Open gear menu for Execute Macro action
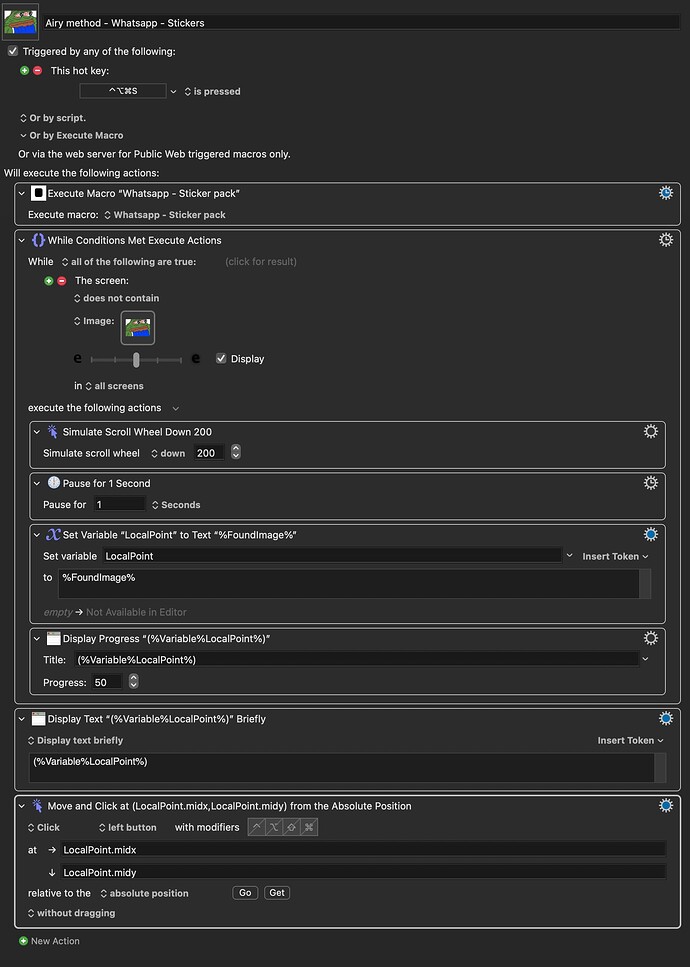690x967 pixels. pyautogui.click(x=666, y=193)
